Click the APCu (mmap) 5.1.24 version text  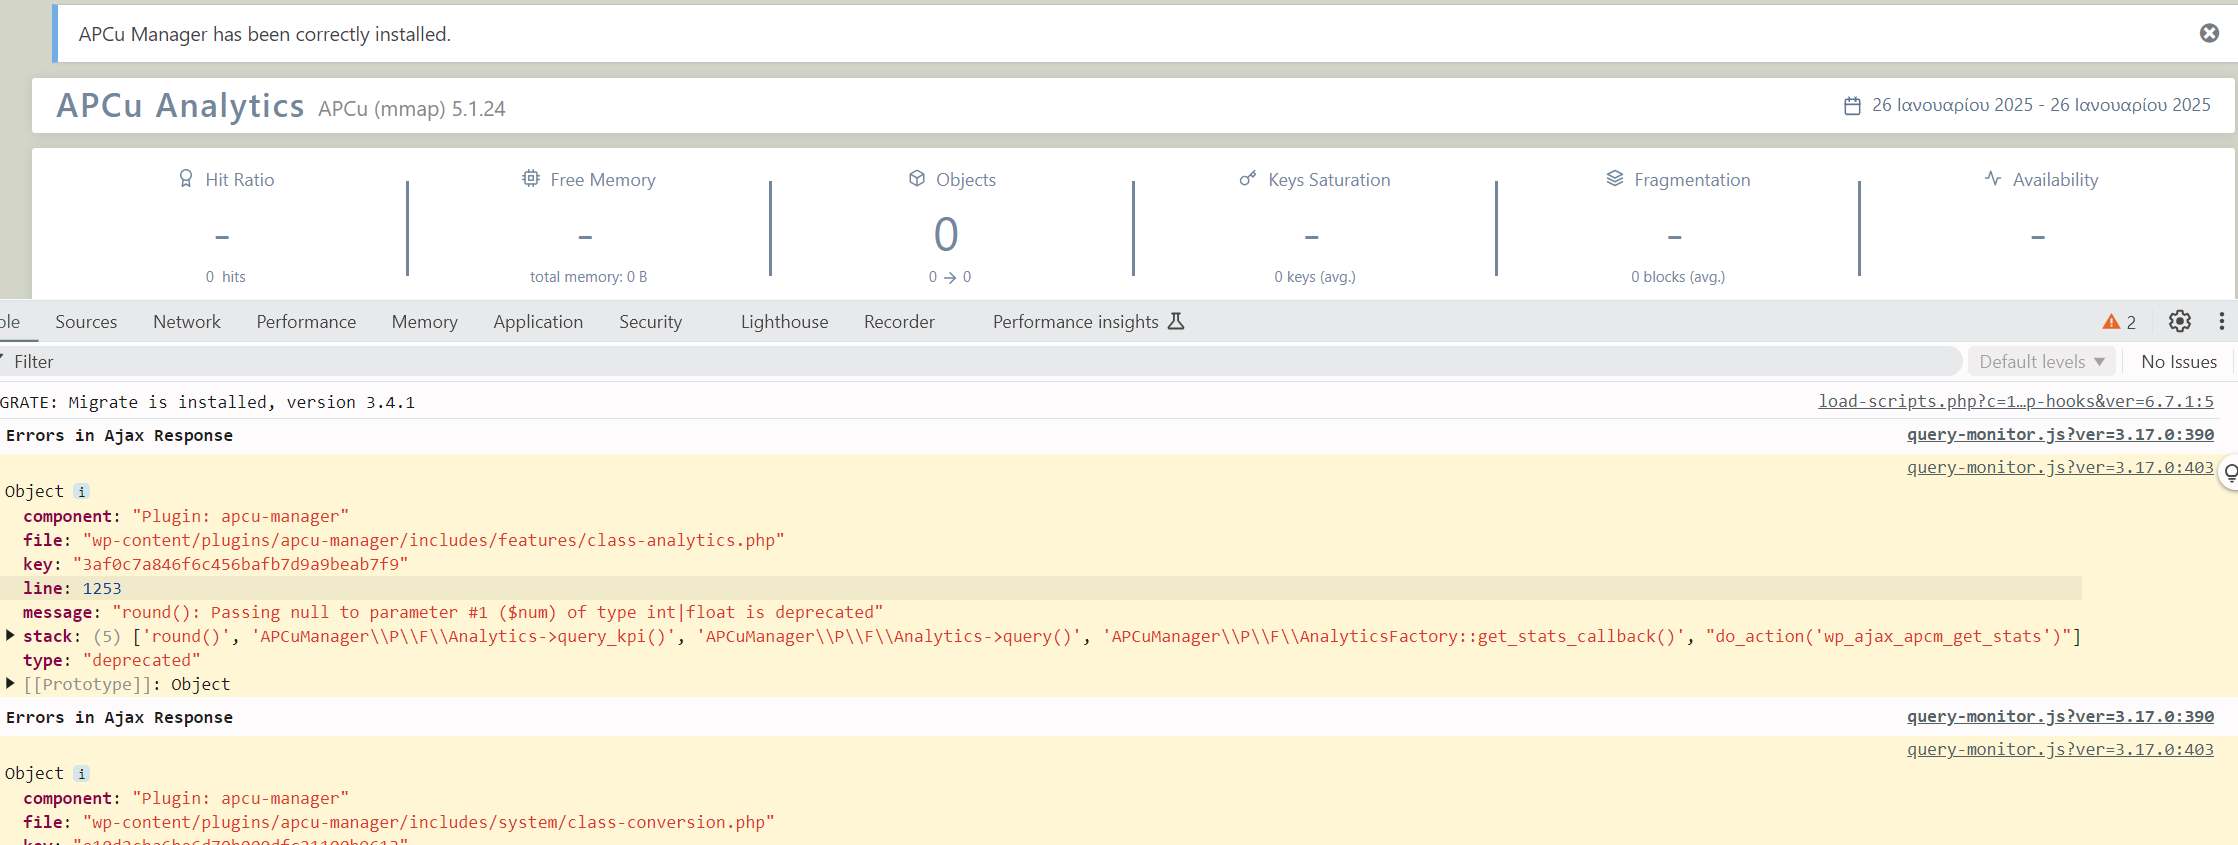click(412, 108)
